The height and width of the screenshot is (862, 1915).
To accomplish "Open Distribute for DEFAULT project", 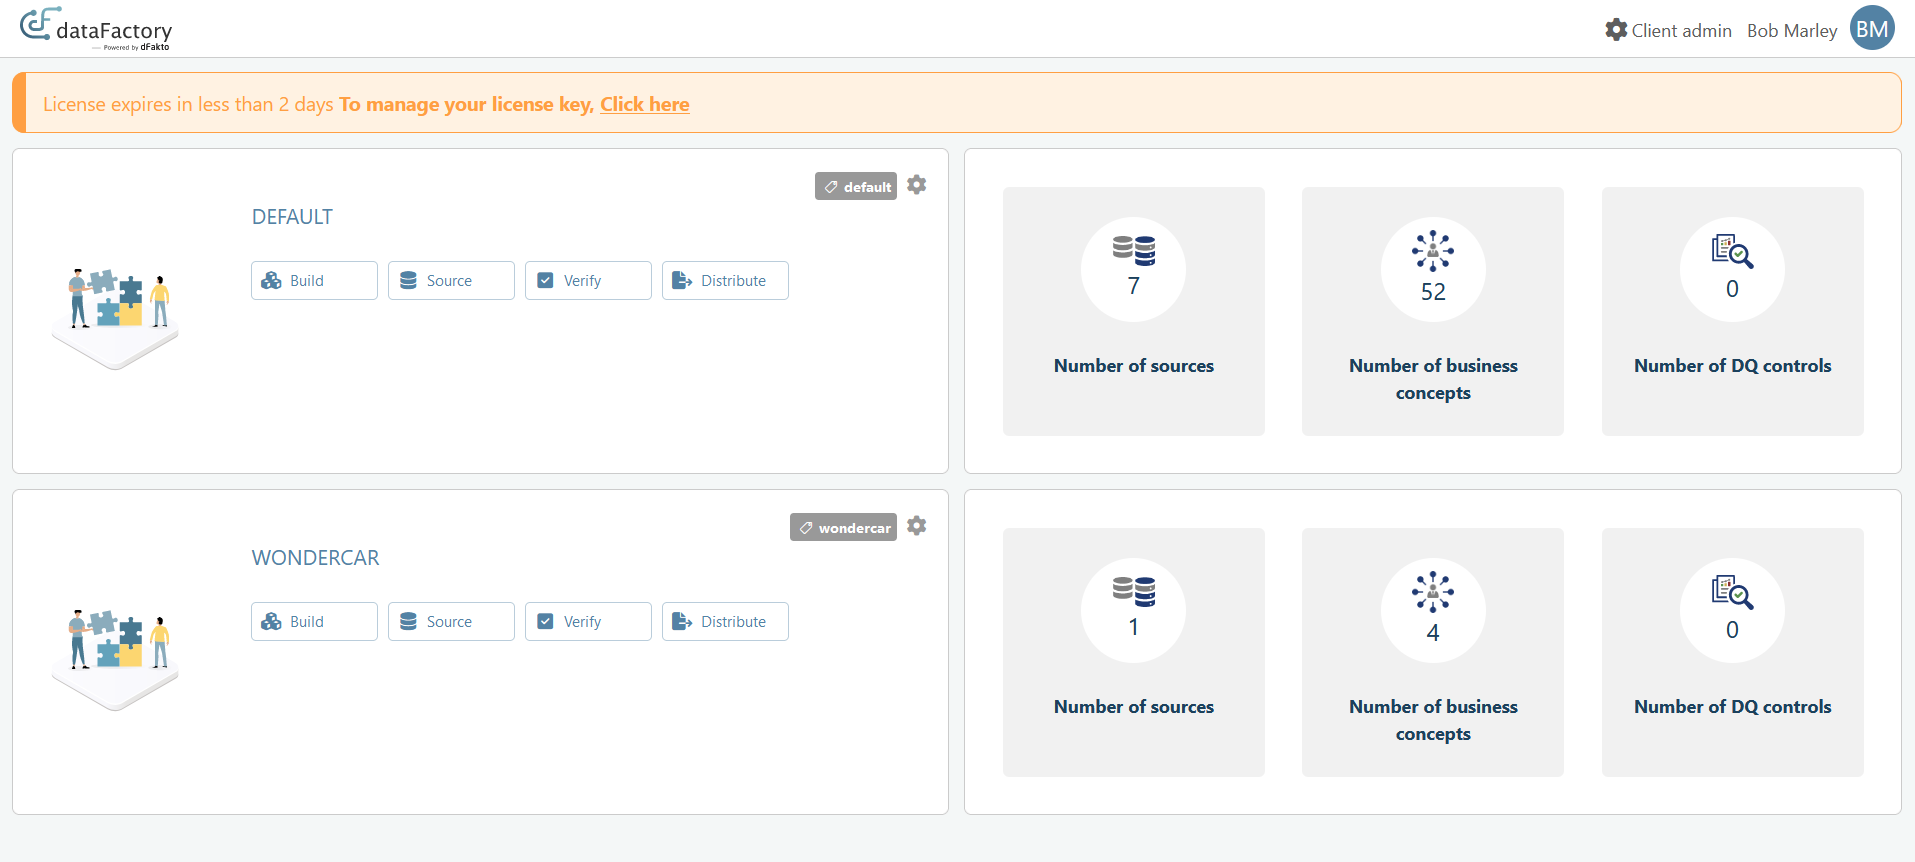I will (725, 281).
